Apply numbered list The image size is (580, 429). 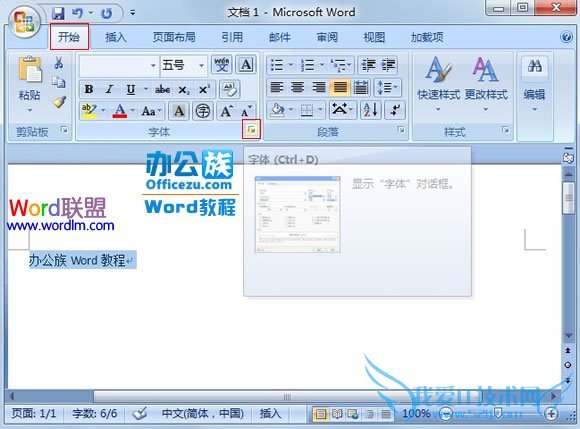point(307,65)
